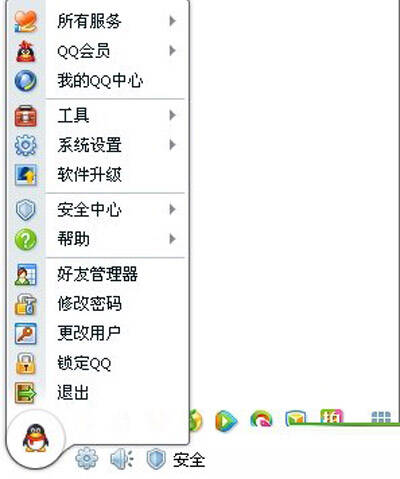
Task: Click the 安全 text label at bottom
Action: tap(189, 460)
